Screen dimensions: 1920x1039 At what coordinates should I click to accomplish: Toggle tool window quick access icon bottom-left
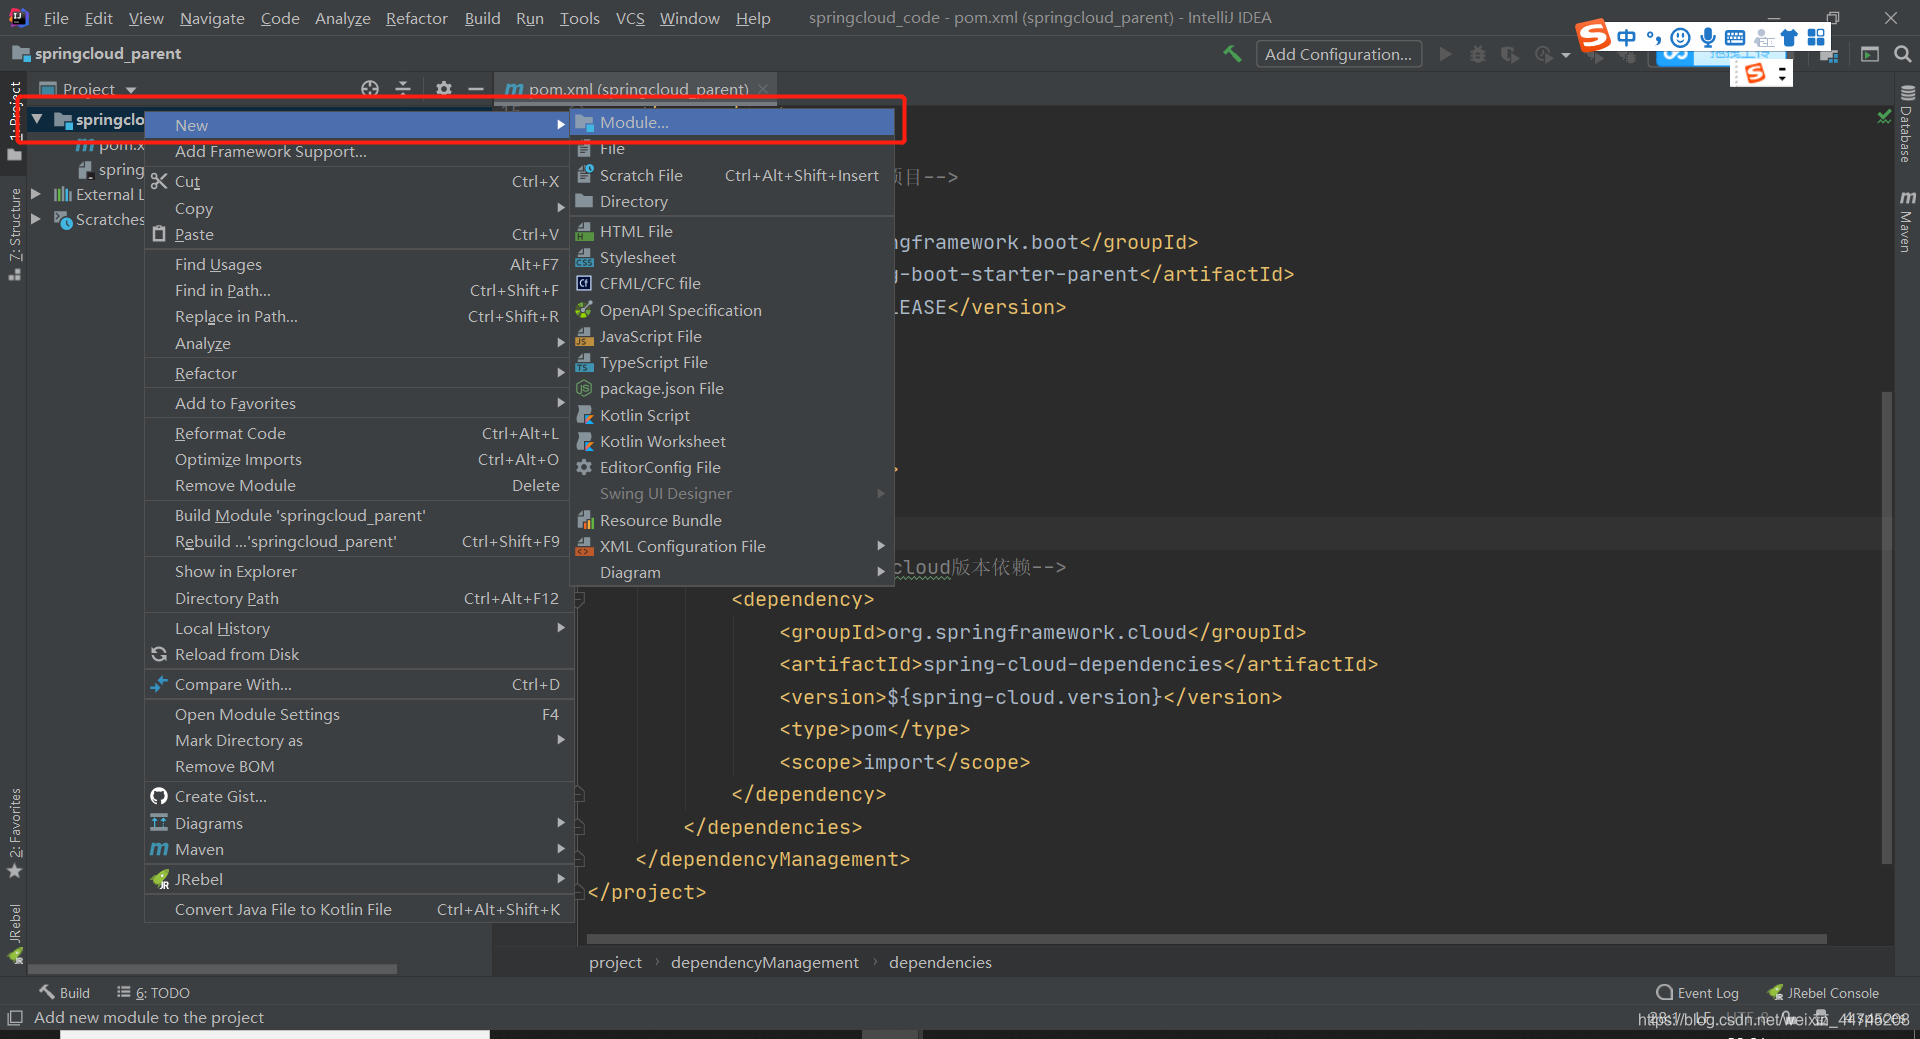14,1017
